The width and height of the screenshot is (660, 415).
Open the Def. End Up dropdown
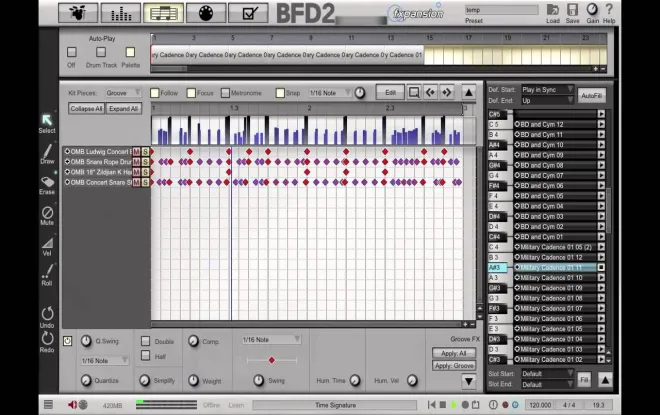coord(547,100)
